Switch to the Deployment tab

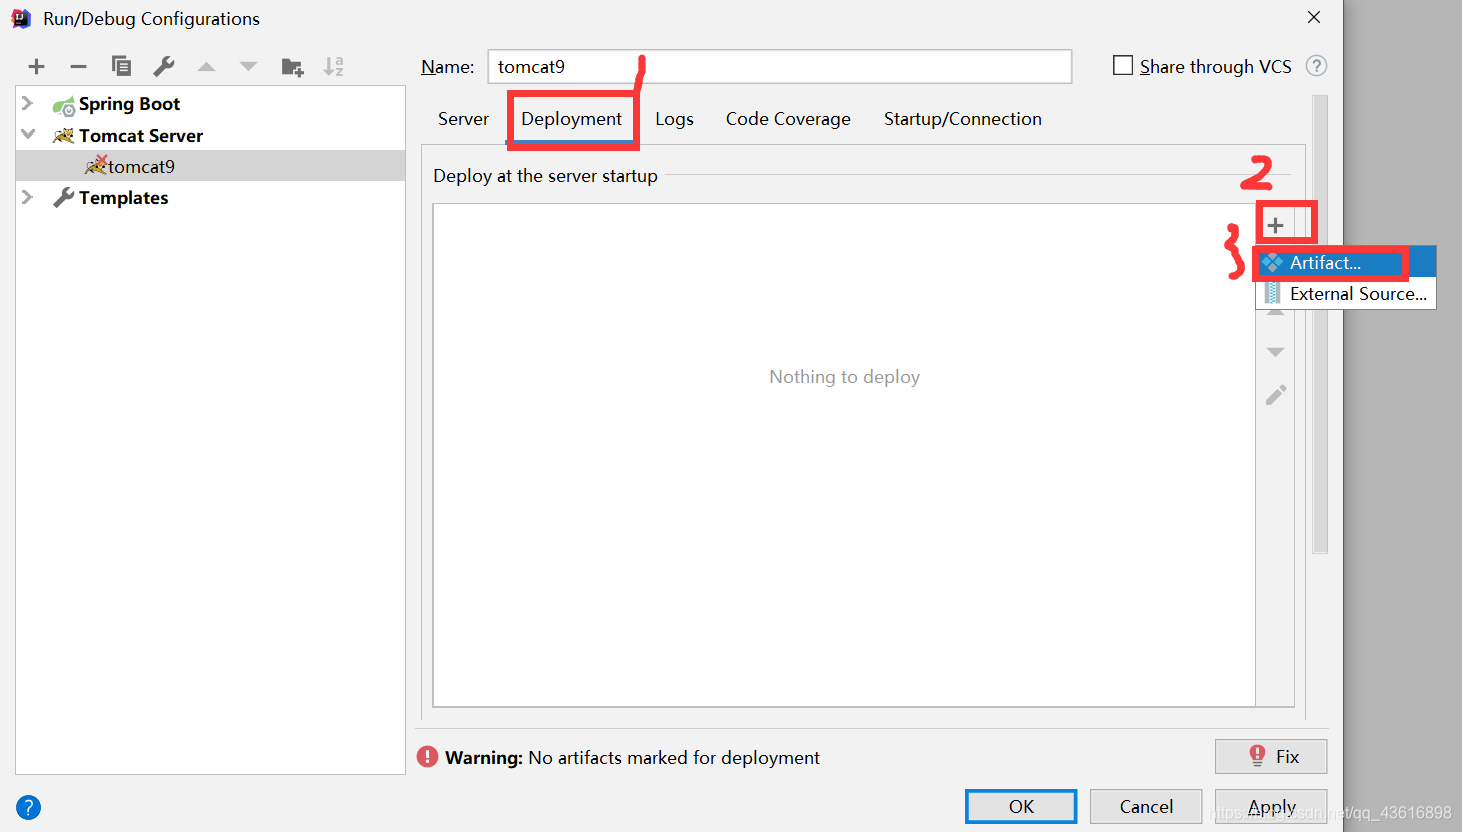pyautogui.click(x=571, y=119)
